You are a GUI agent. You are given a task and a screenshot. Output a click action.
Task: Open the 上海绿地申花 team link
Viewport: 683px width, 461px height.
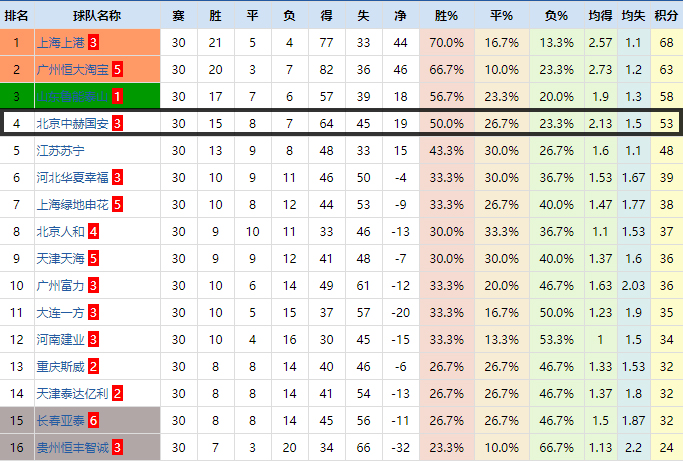72,205
